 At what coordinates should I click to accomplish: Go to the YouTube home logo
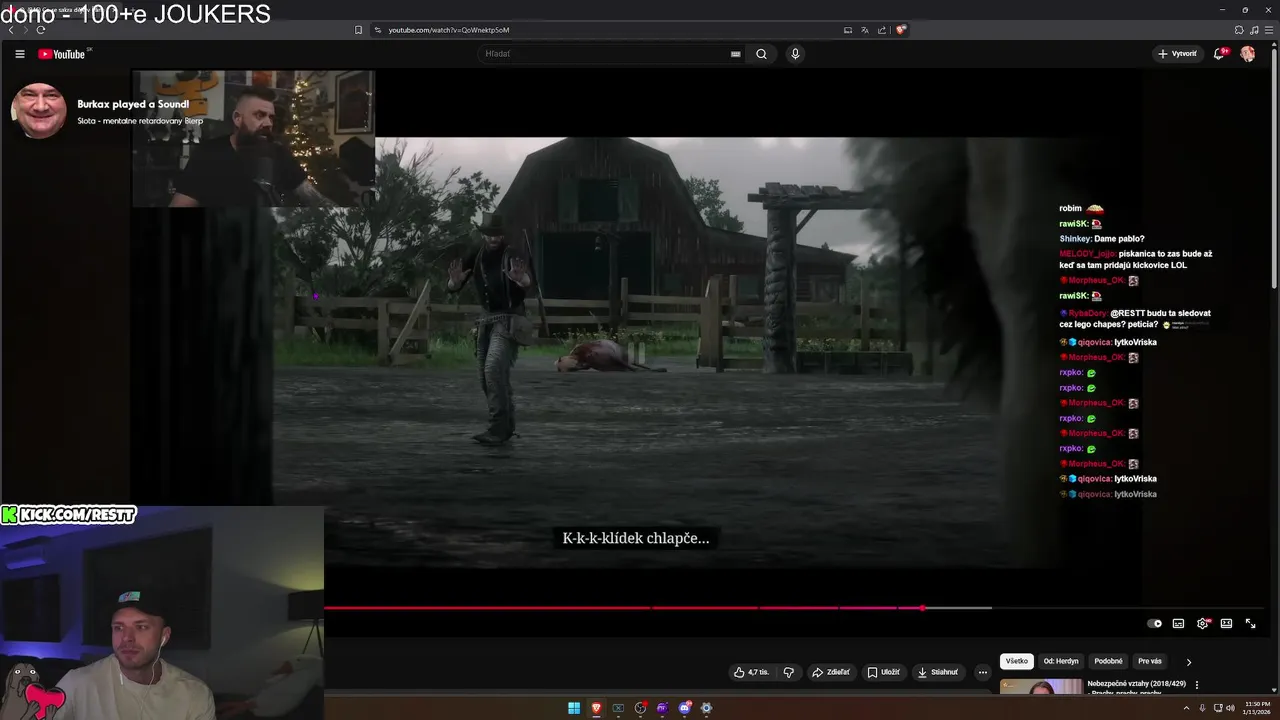(x=62, y=54)
